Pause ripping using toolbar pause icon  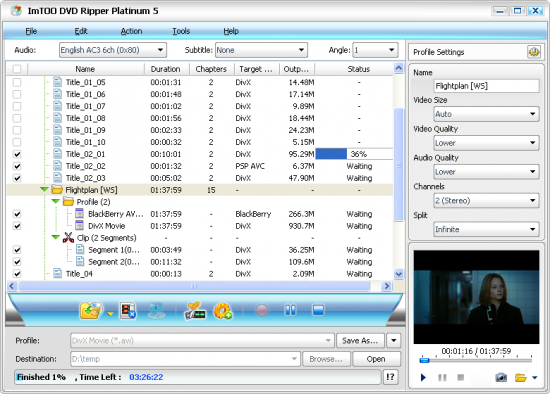(290, 310)
